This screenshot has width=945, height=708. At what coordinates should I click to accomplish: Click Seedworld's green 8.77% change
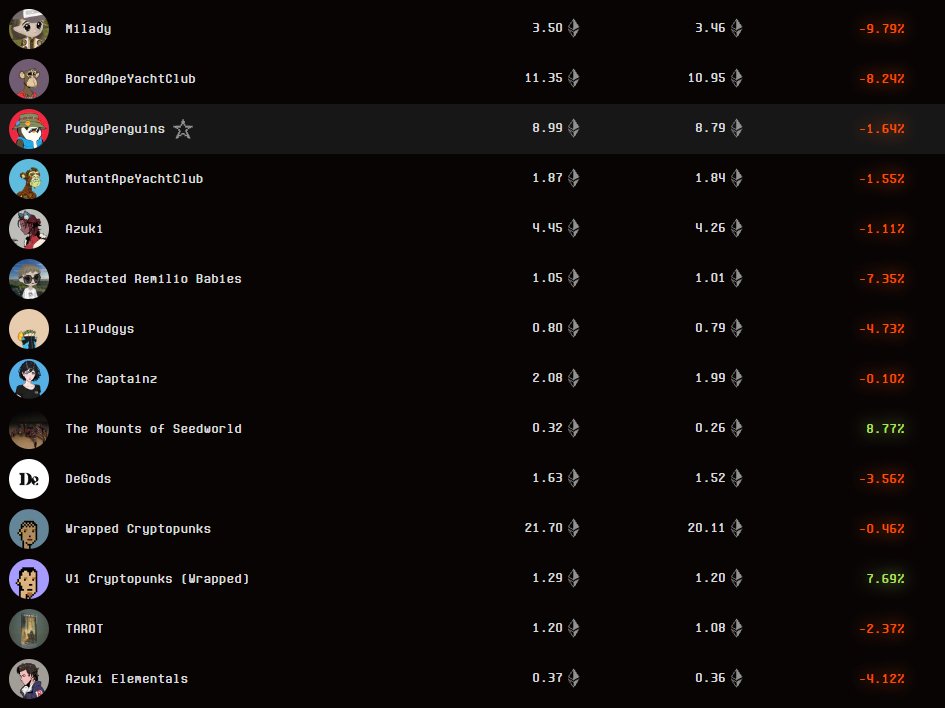[x=885, y=428]
